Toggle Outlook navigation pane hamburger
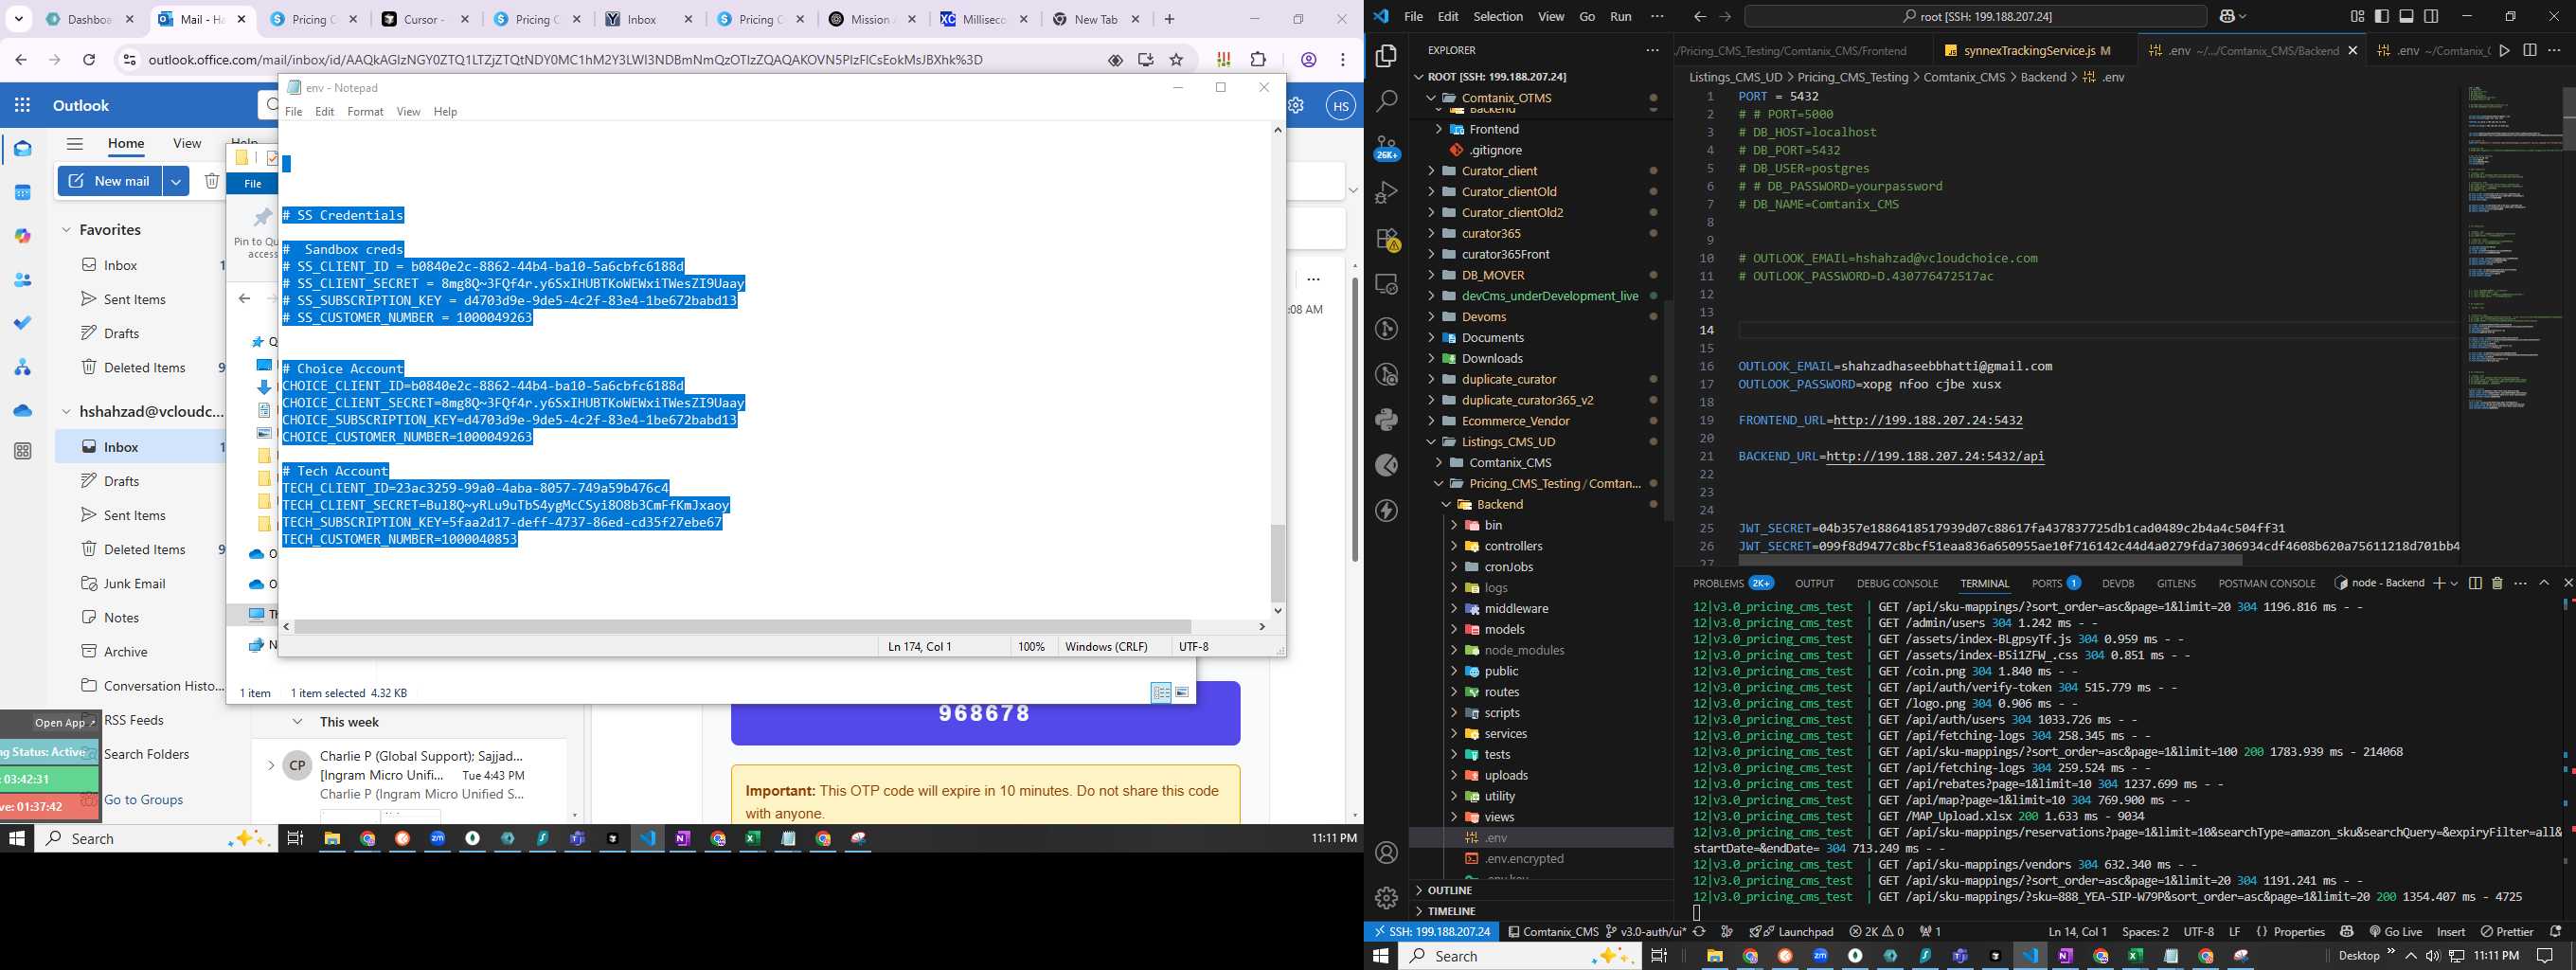Image resolution: width=2576 pixels, height=970 pixels. click(x=74, y=143)
